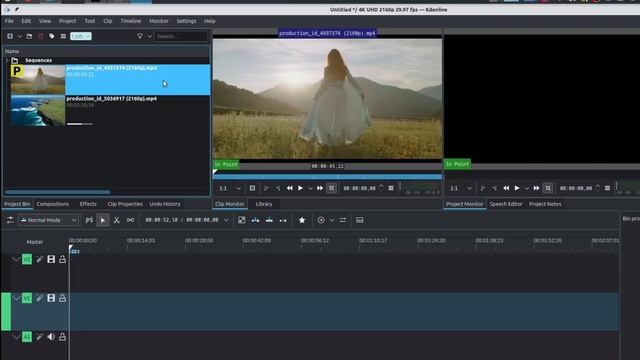Toggle clip monitor edit mode crop icon
Image resolution: width=640 pixels, height=360 pixels.
point(331,188)
